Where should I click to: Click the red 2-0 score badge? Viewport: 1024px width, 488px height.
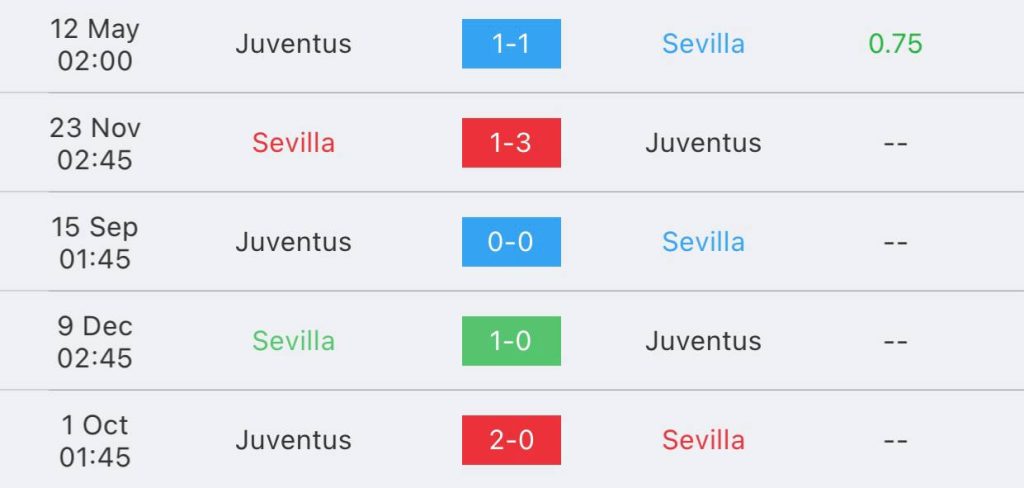[x=511, y=440]
